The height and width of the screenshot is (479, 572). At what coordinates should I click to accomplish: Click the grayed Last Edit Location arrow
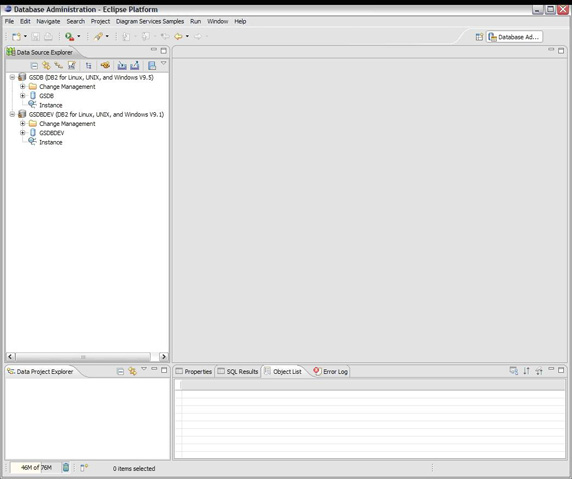coord(165,36)
